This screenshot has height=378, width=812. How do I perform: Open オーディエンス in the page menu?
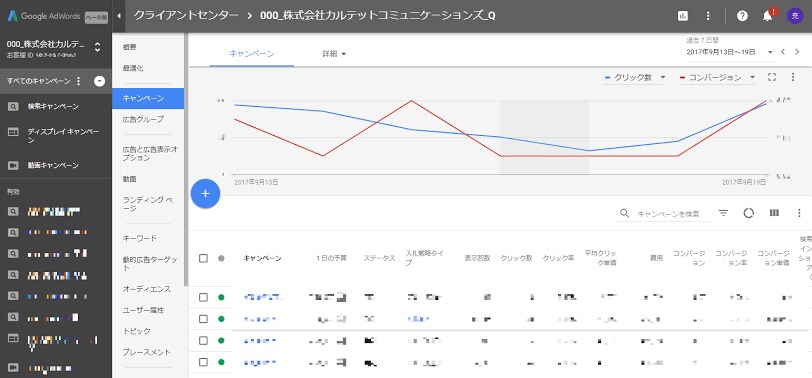147,289
